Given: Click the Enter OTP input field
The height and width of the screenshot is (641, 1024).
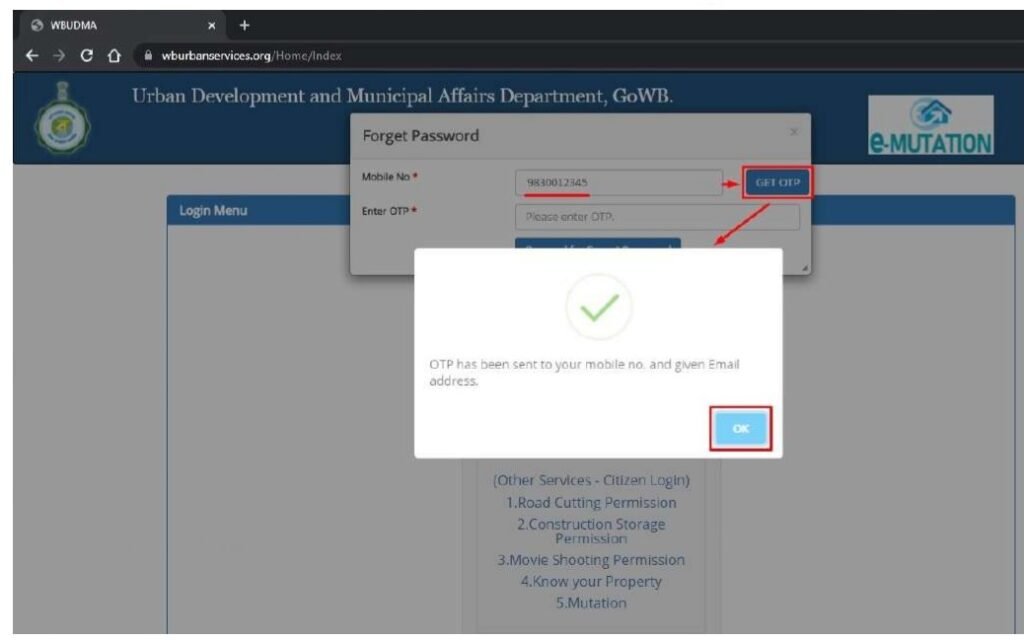Looking at the screenshot, I should pyautogui.click(x=657, y=217).
